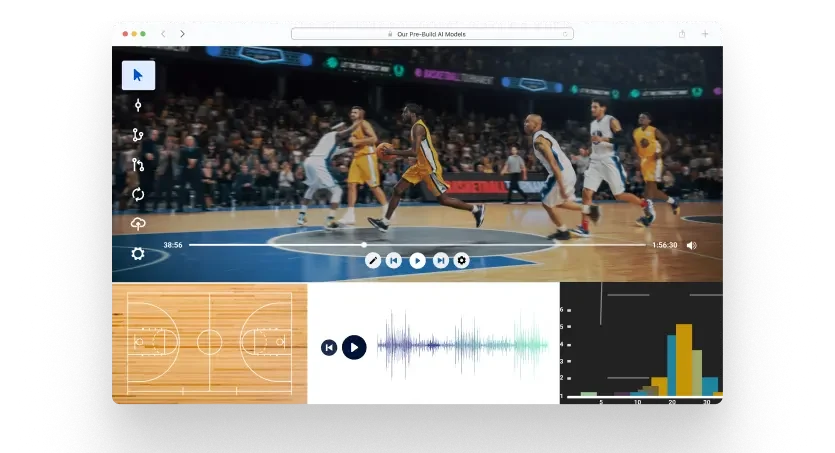The width and height of the screenshot is (835, 453).
Task: Click the address bar titled Our Pre-Build AI Models
Action: coord(432,34)
